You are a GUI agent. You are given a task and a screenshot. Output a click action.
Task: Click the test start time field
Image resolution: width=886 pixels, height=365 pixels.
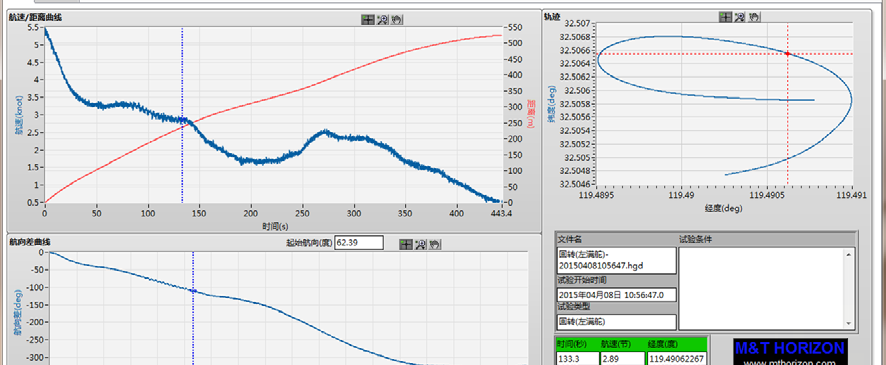pyautogui.click(x=616, y=295)
